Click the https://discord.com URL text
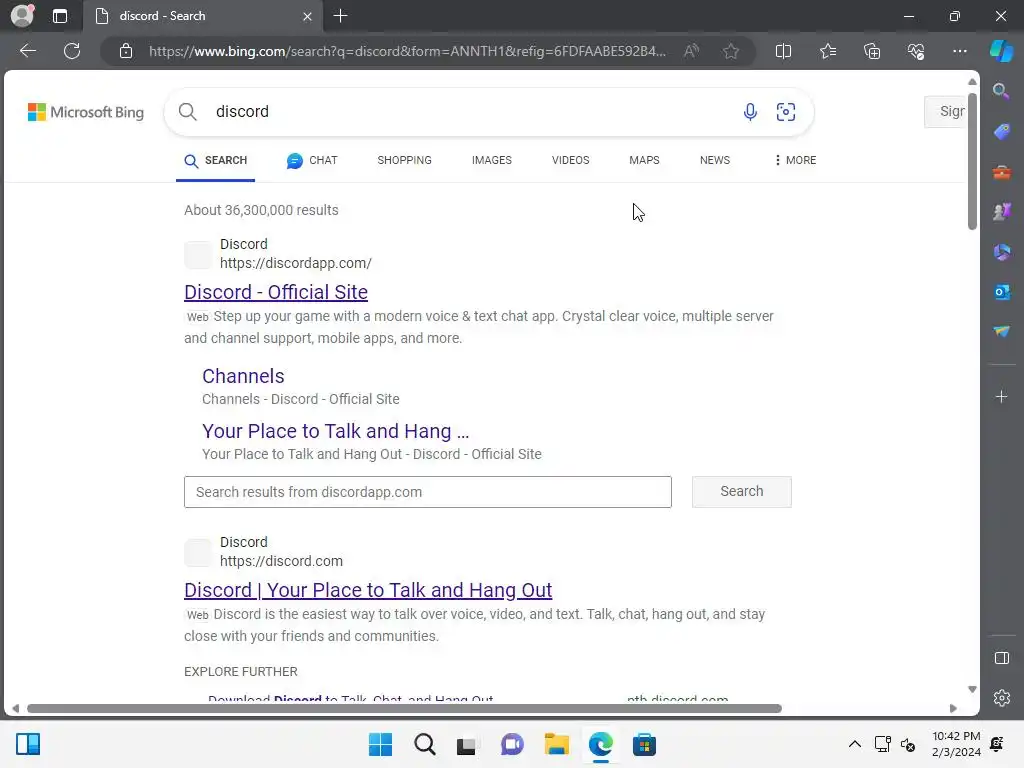The image size is (1024, 768). tap(281, 561)
